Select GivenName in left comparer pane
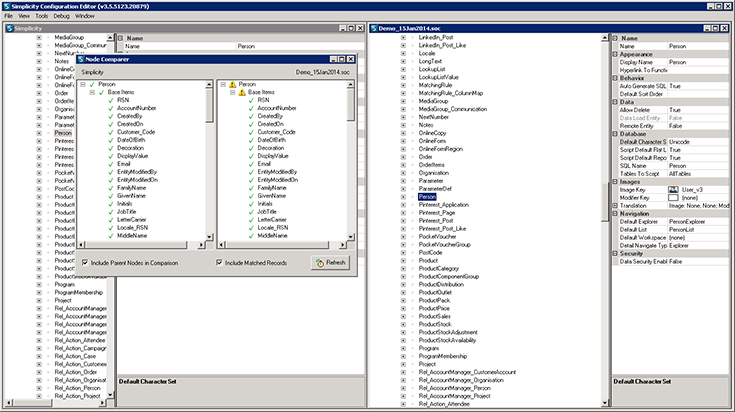The height and width of the screenshot is (412, 735). (131, 196)
